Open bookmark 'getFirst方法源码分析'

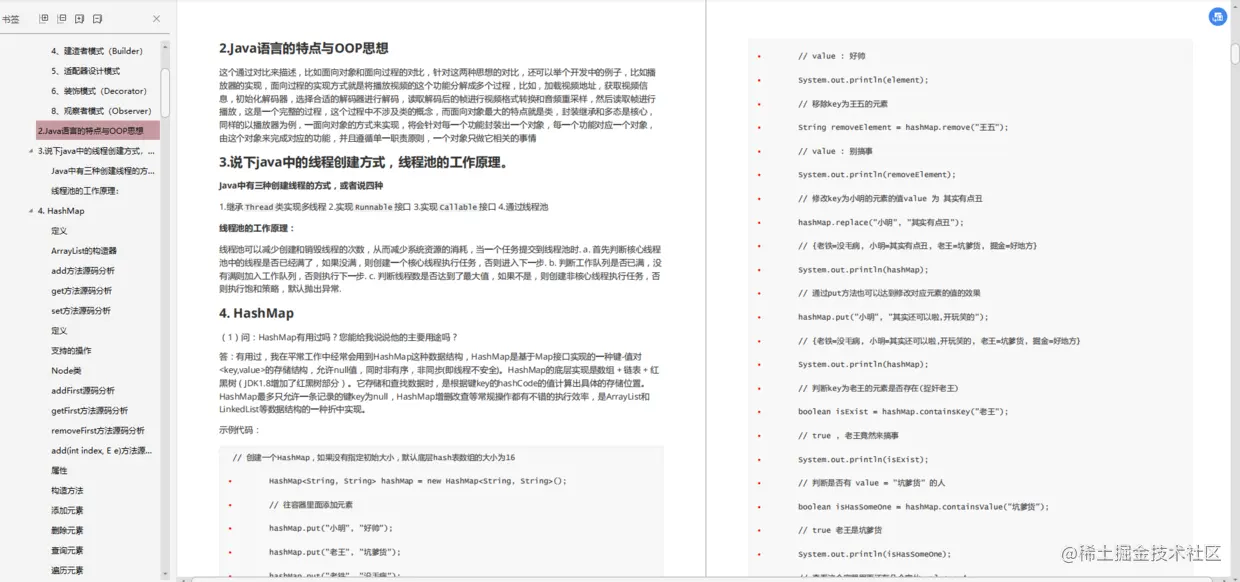[90, 411]
